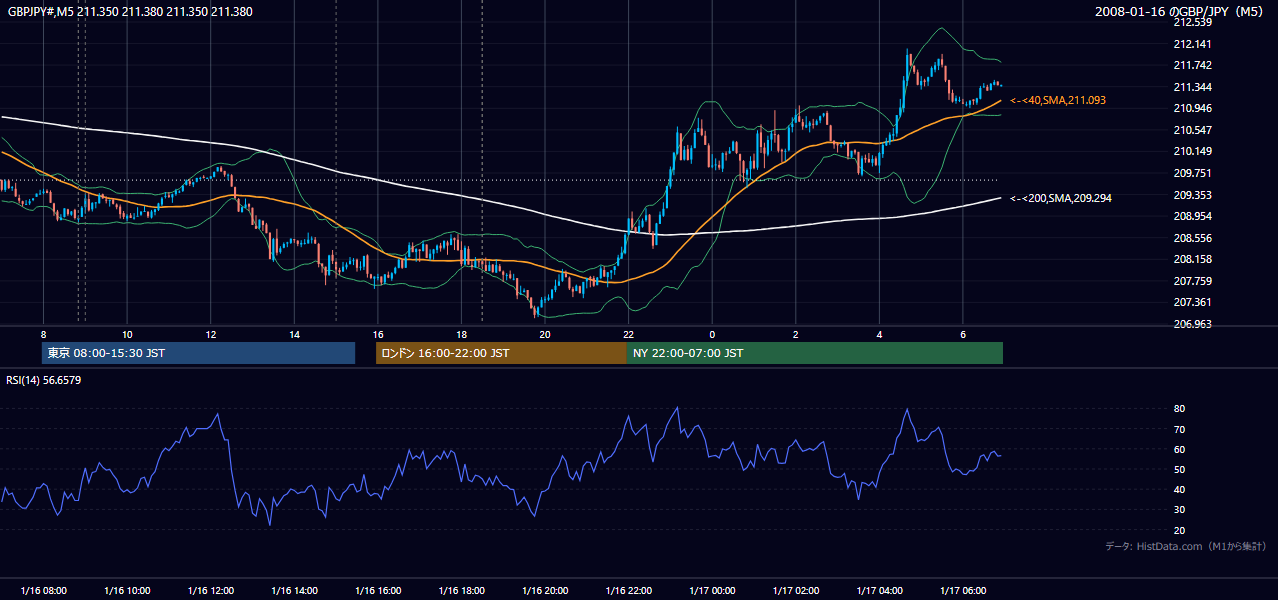This screenshot has width=1278, height=600.
Task: Click price axis value 207.361
Action: 1191,302
